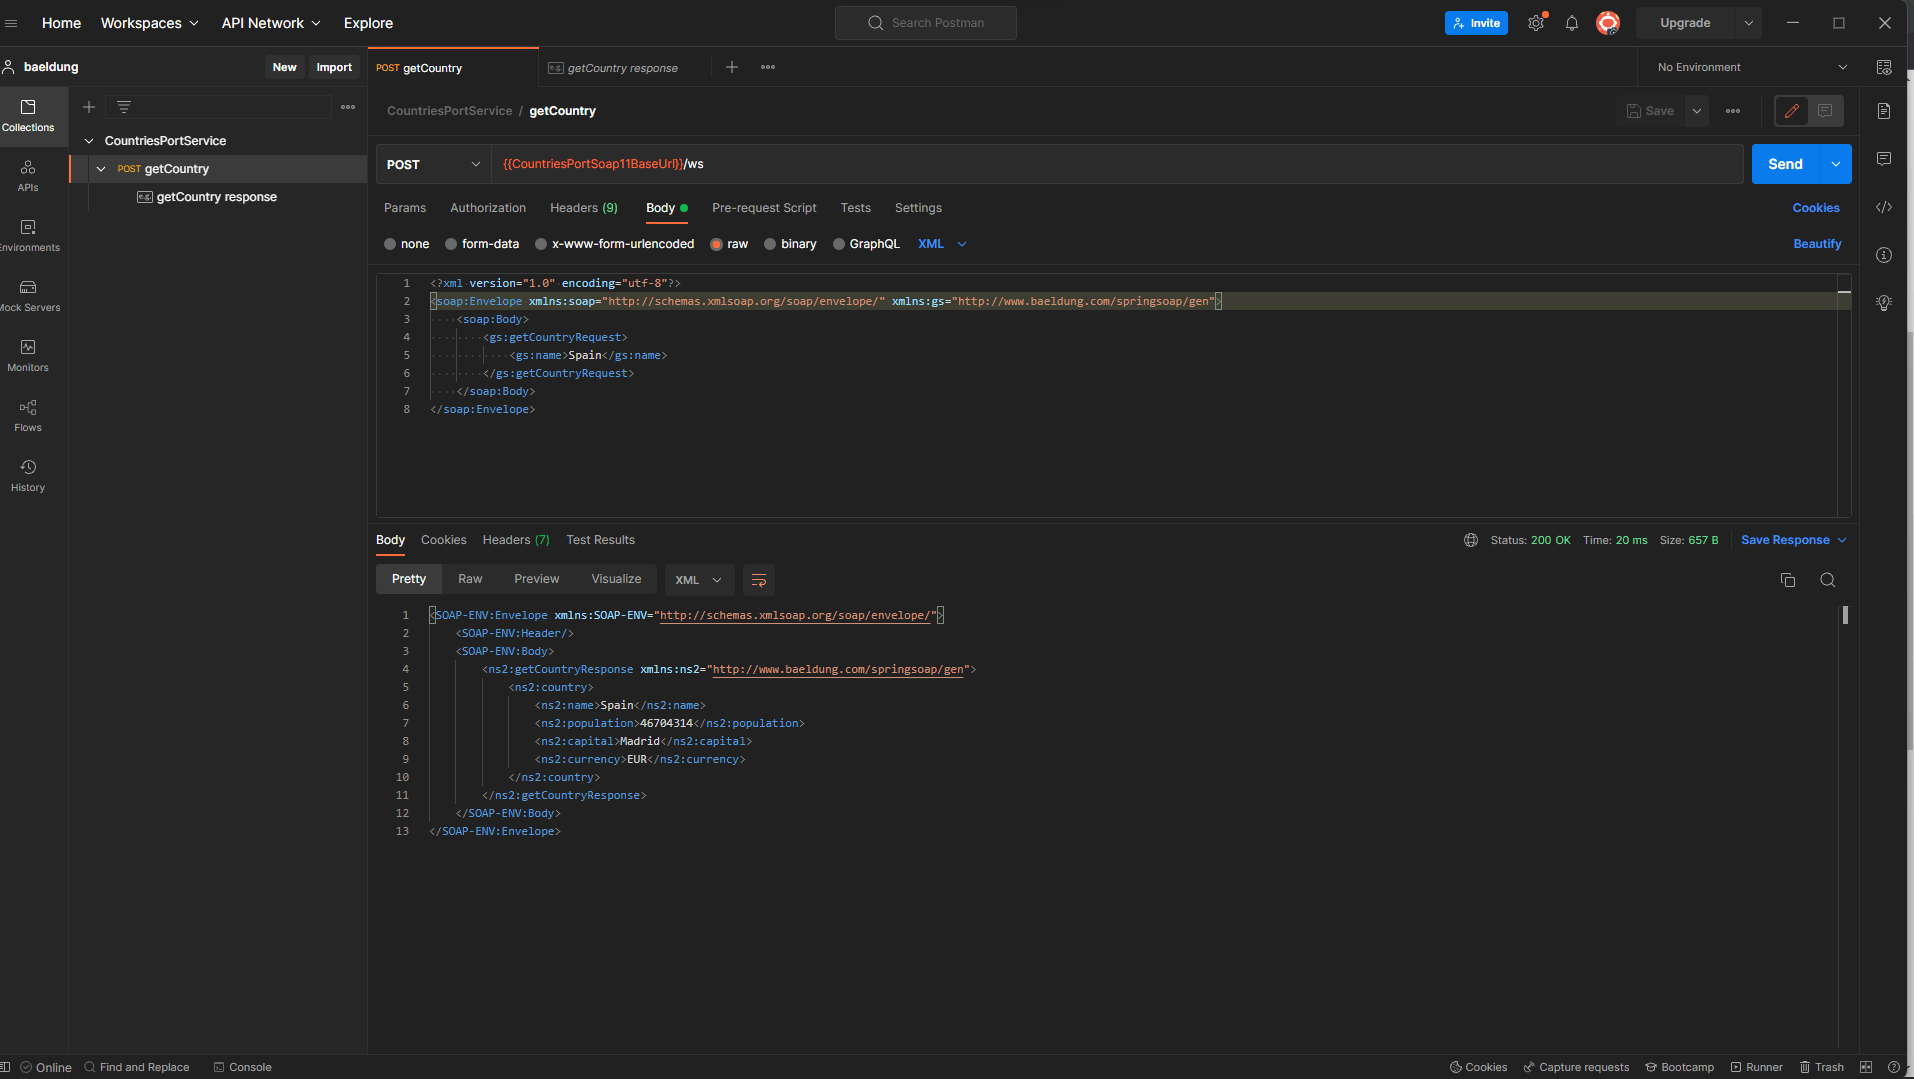Open the History sidebar panel
The width and height of the screenshot is (1914, 1079).
28,475
